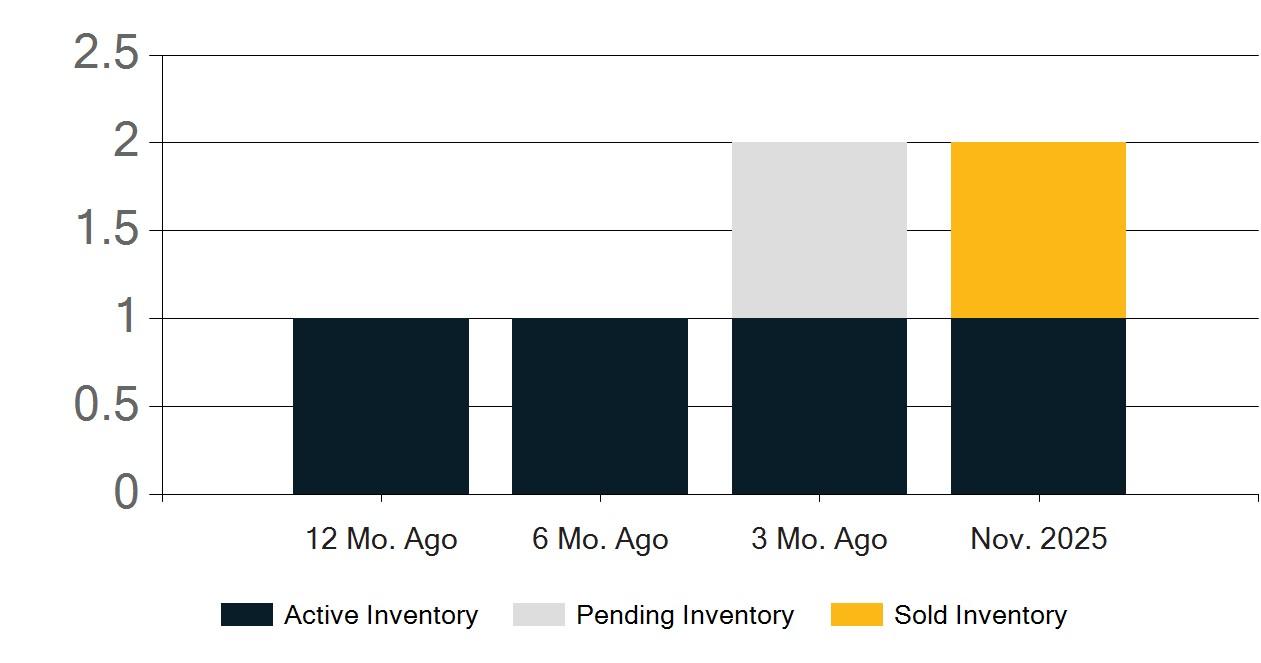
Task: Click the Sold Inventory legend swatch
Action: pos(857,615)
